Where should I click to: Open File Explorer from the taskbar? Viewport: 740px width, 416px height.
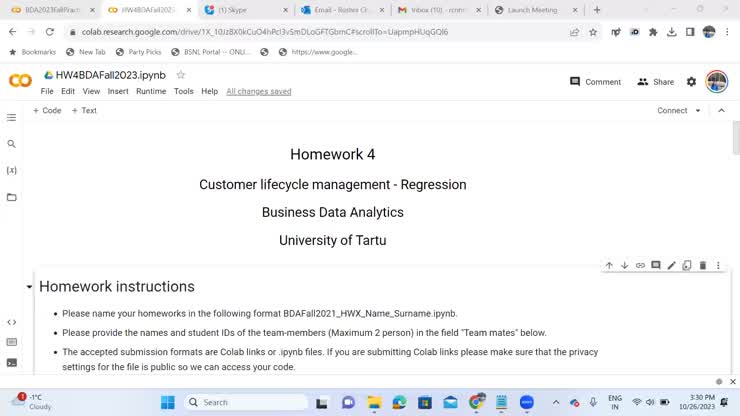pyautogui.click(x=374, y=402)
